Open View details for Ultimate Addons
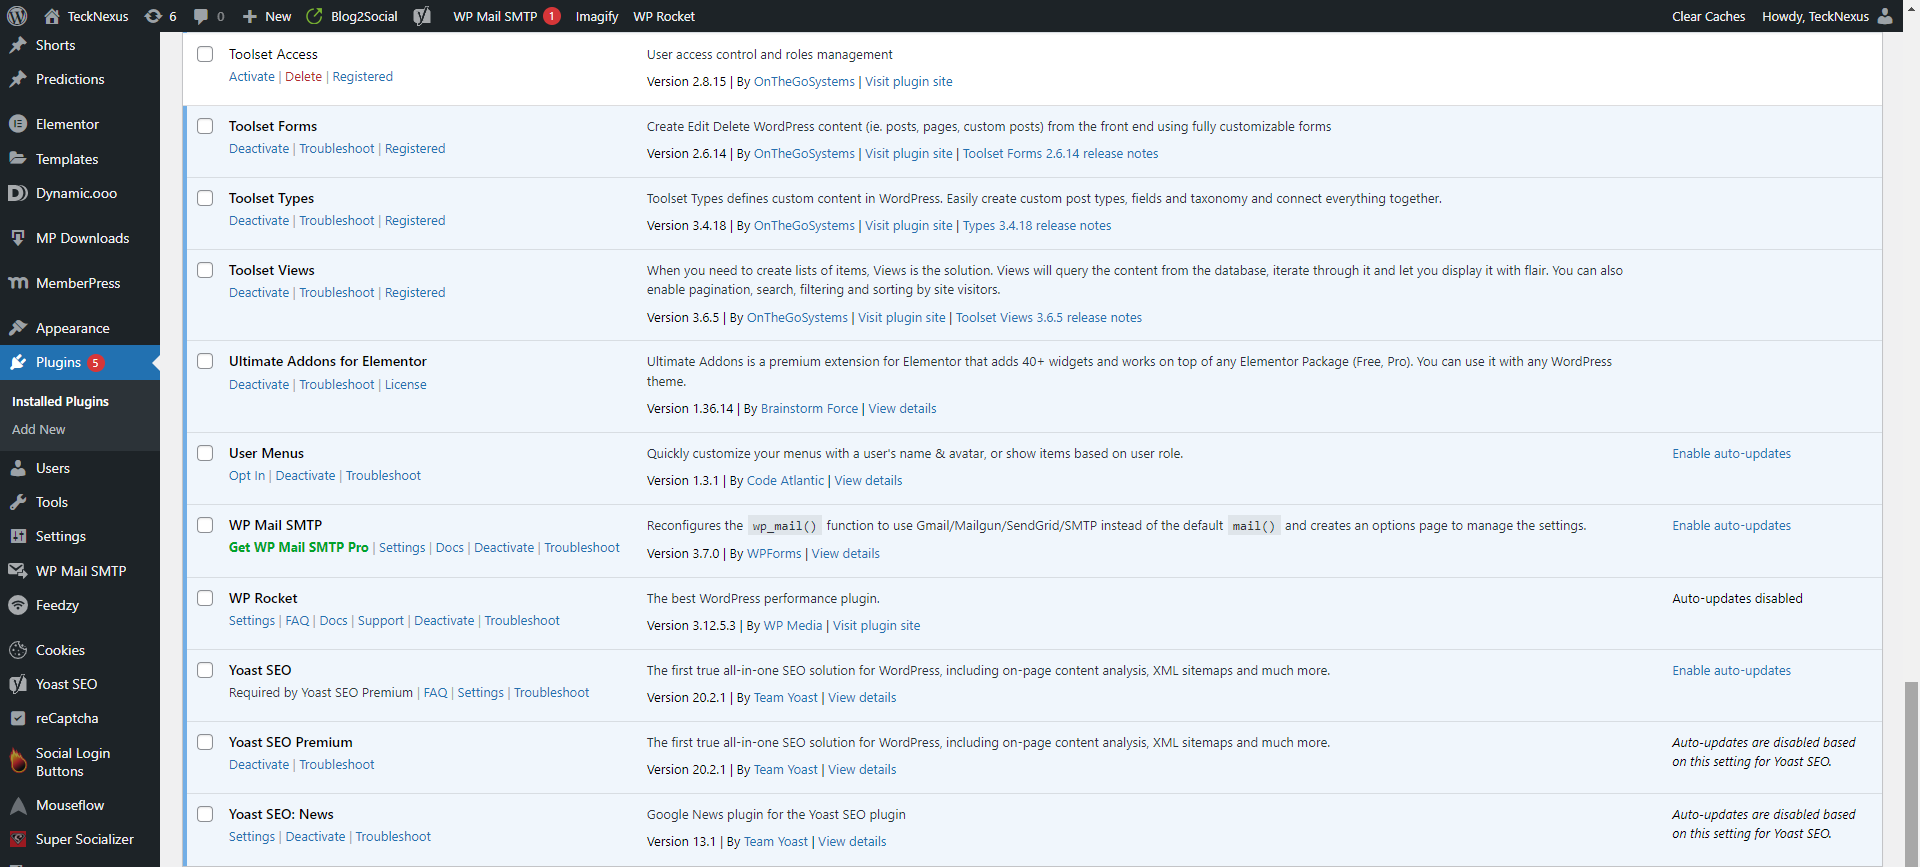The height and width of the screenshot is (867, 1920). coord(903,409)
